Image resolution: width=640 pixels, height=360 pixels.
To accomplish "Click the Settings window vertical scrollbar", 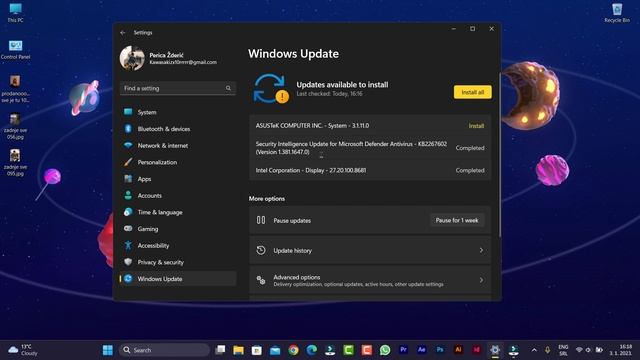I will point(499,155).
